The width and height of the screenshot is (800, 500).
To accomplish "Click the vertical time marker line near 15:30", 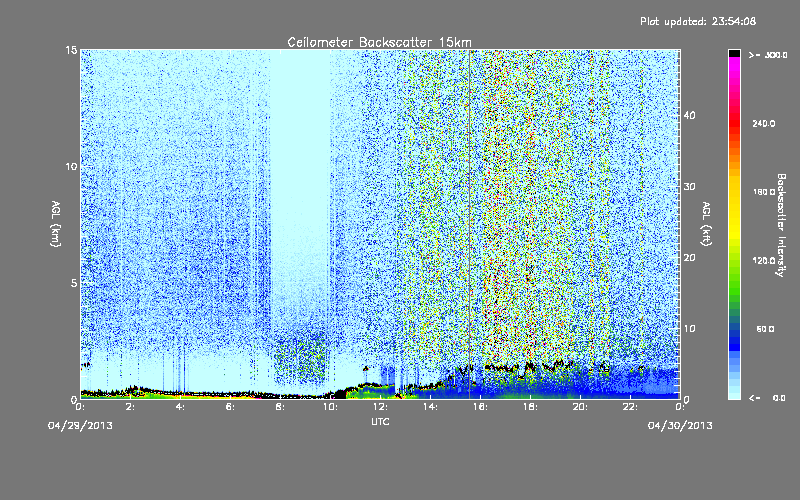I will (x=469, y=224).
